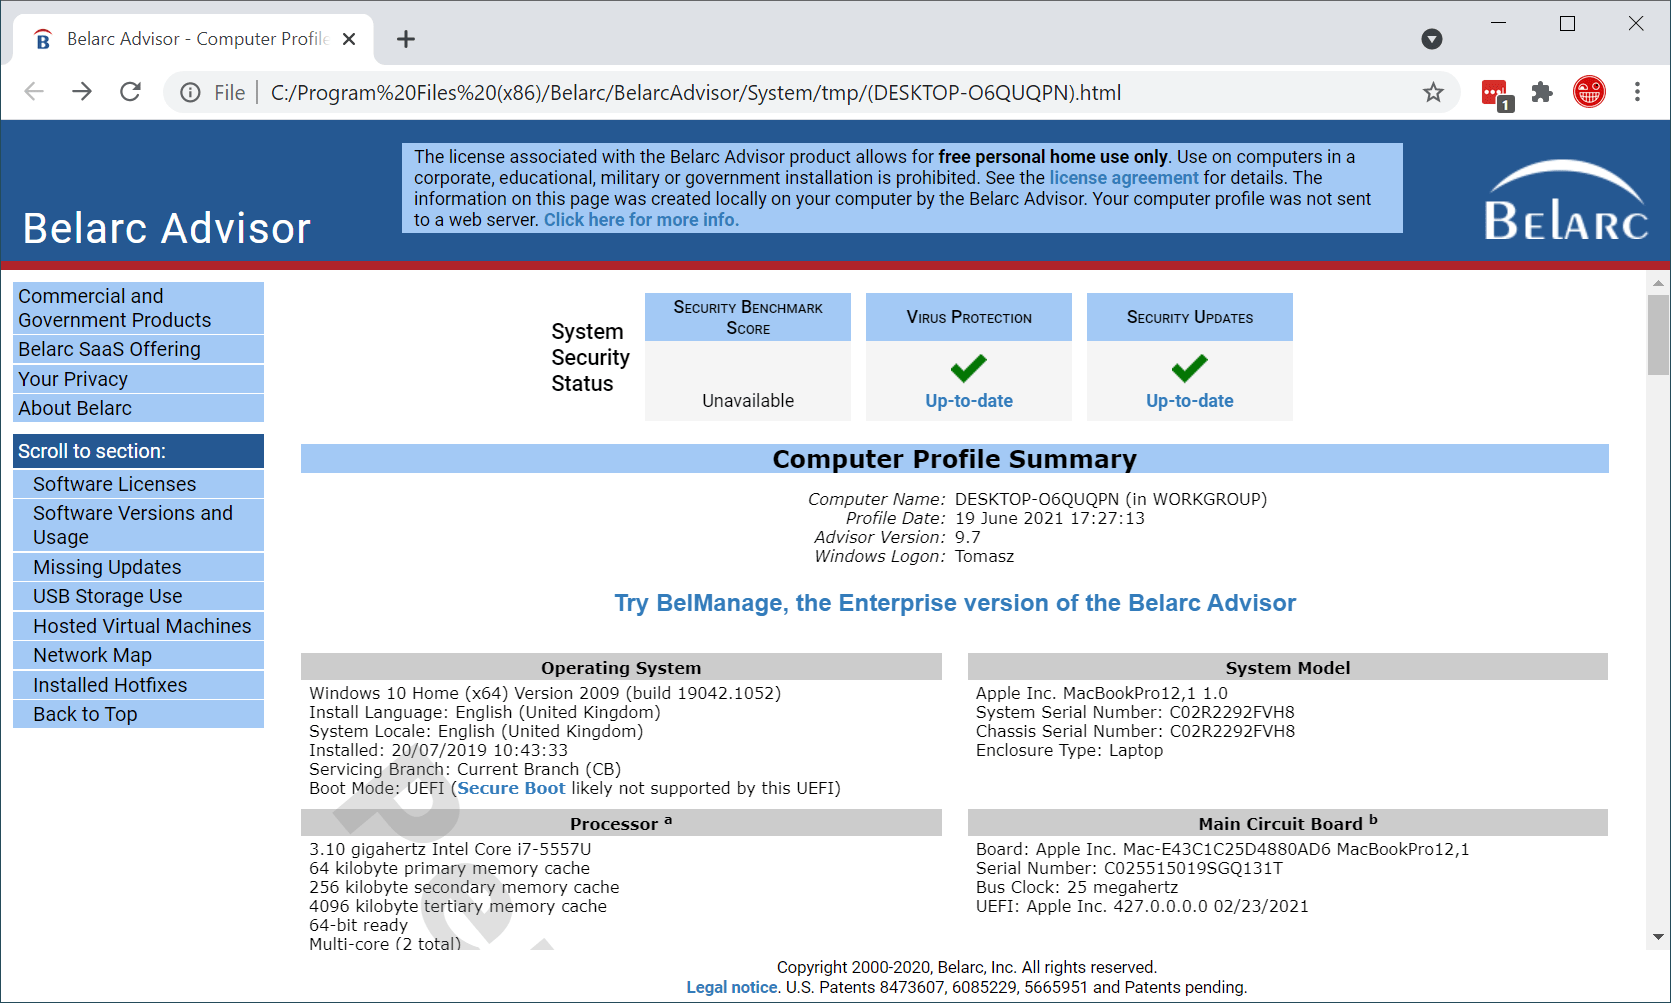The image size is (1671, 1003).
Task: Open the Extensions puzzle piece menu
Action: (1542, 93)
